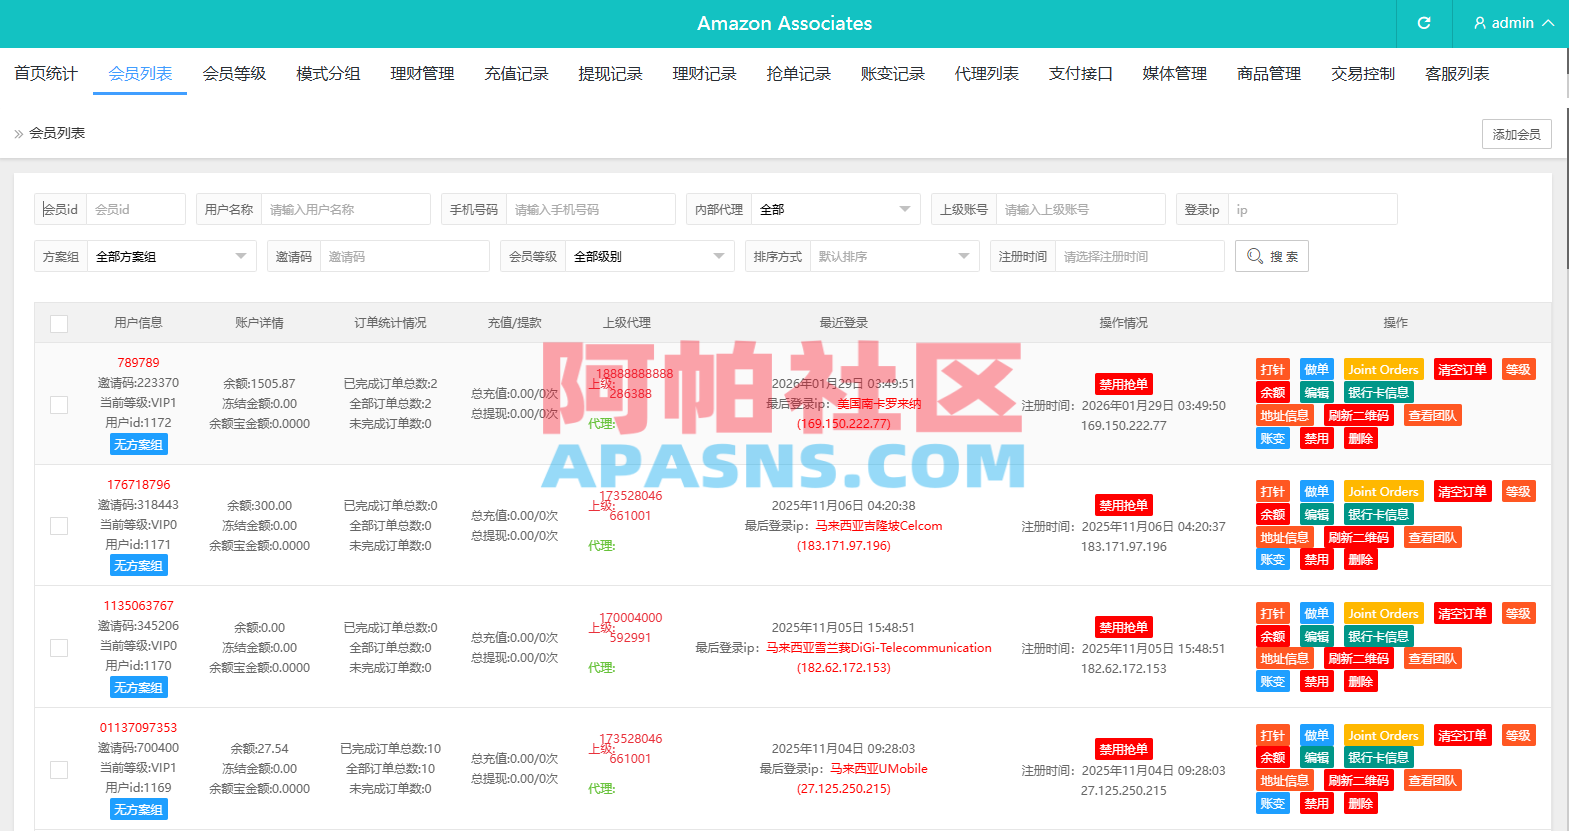Click the search magnifier button
1569x831 pixels.
coord(1271,256)
